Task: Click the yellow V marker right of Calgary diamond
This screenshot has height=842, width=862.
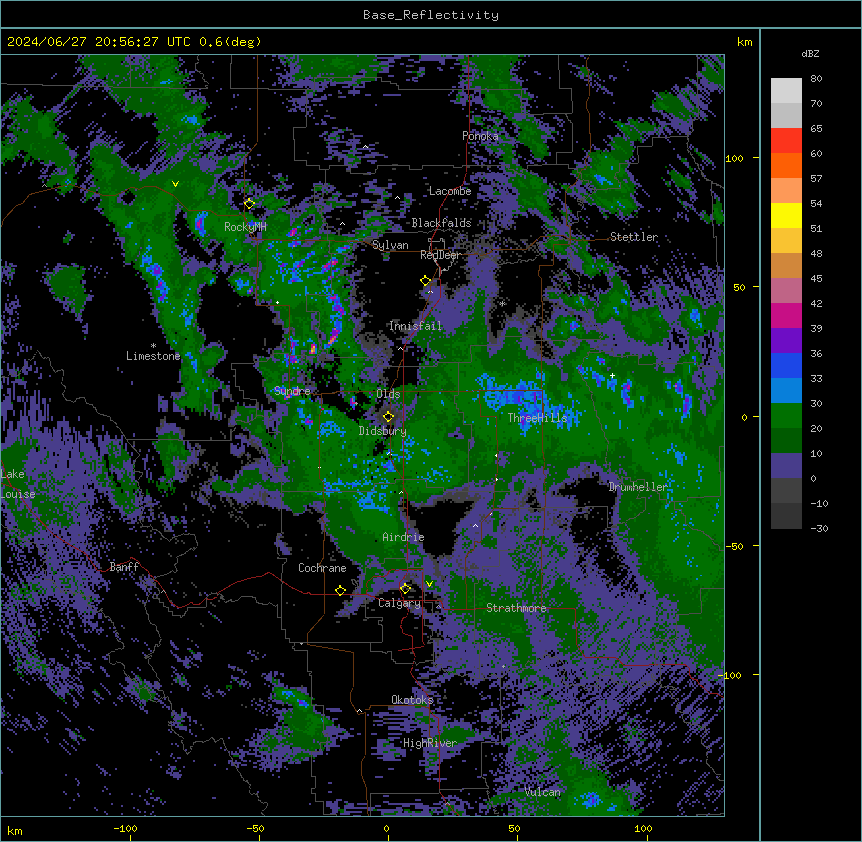Action: coord(429,584)
